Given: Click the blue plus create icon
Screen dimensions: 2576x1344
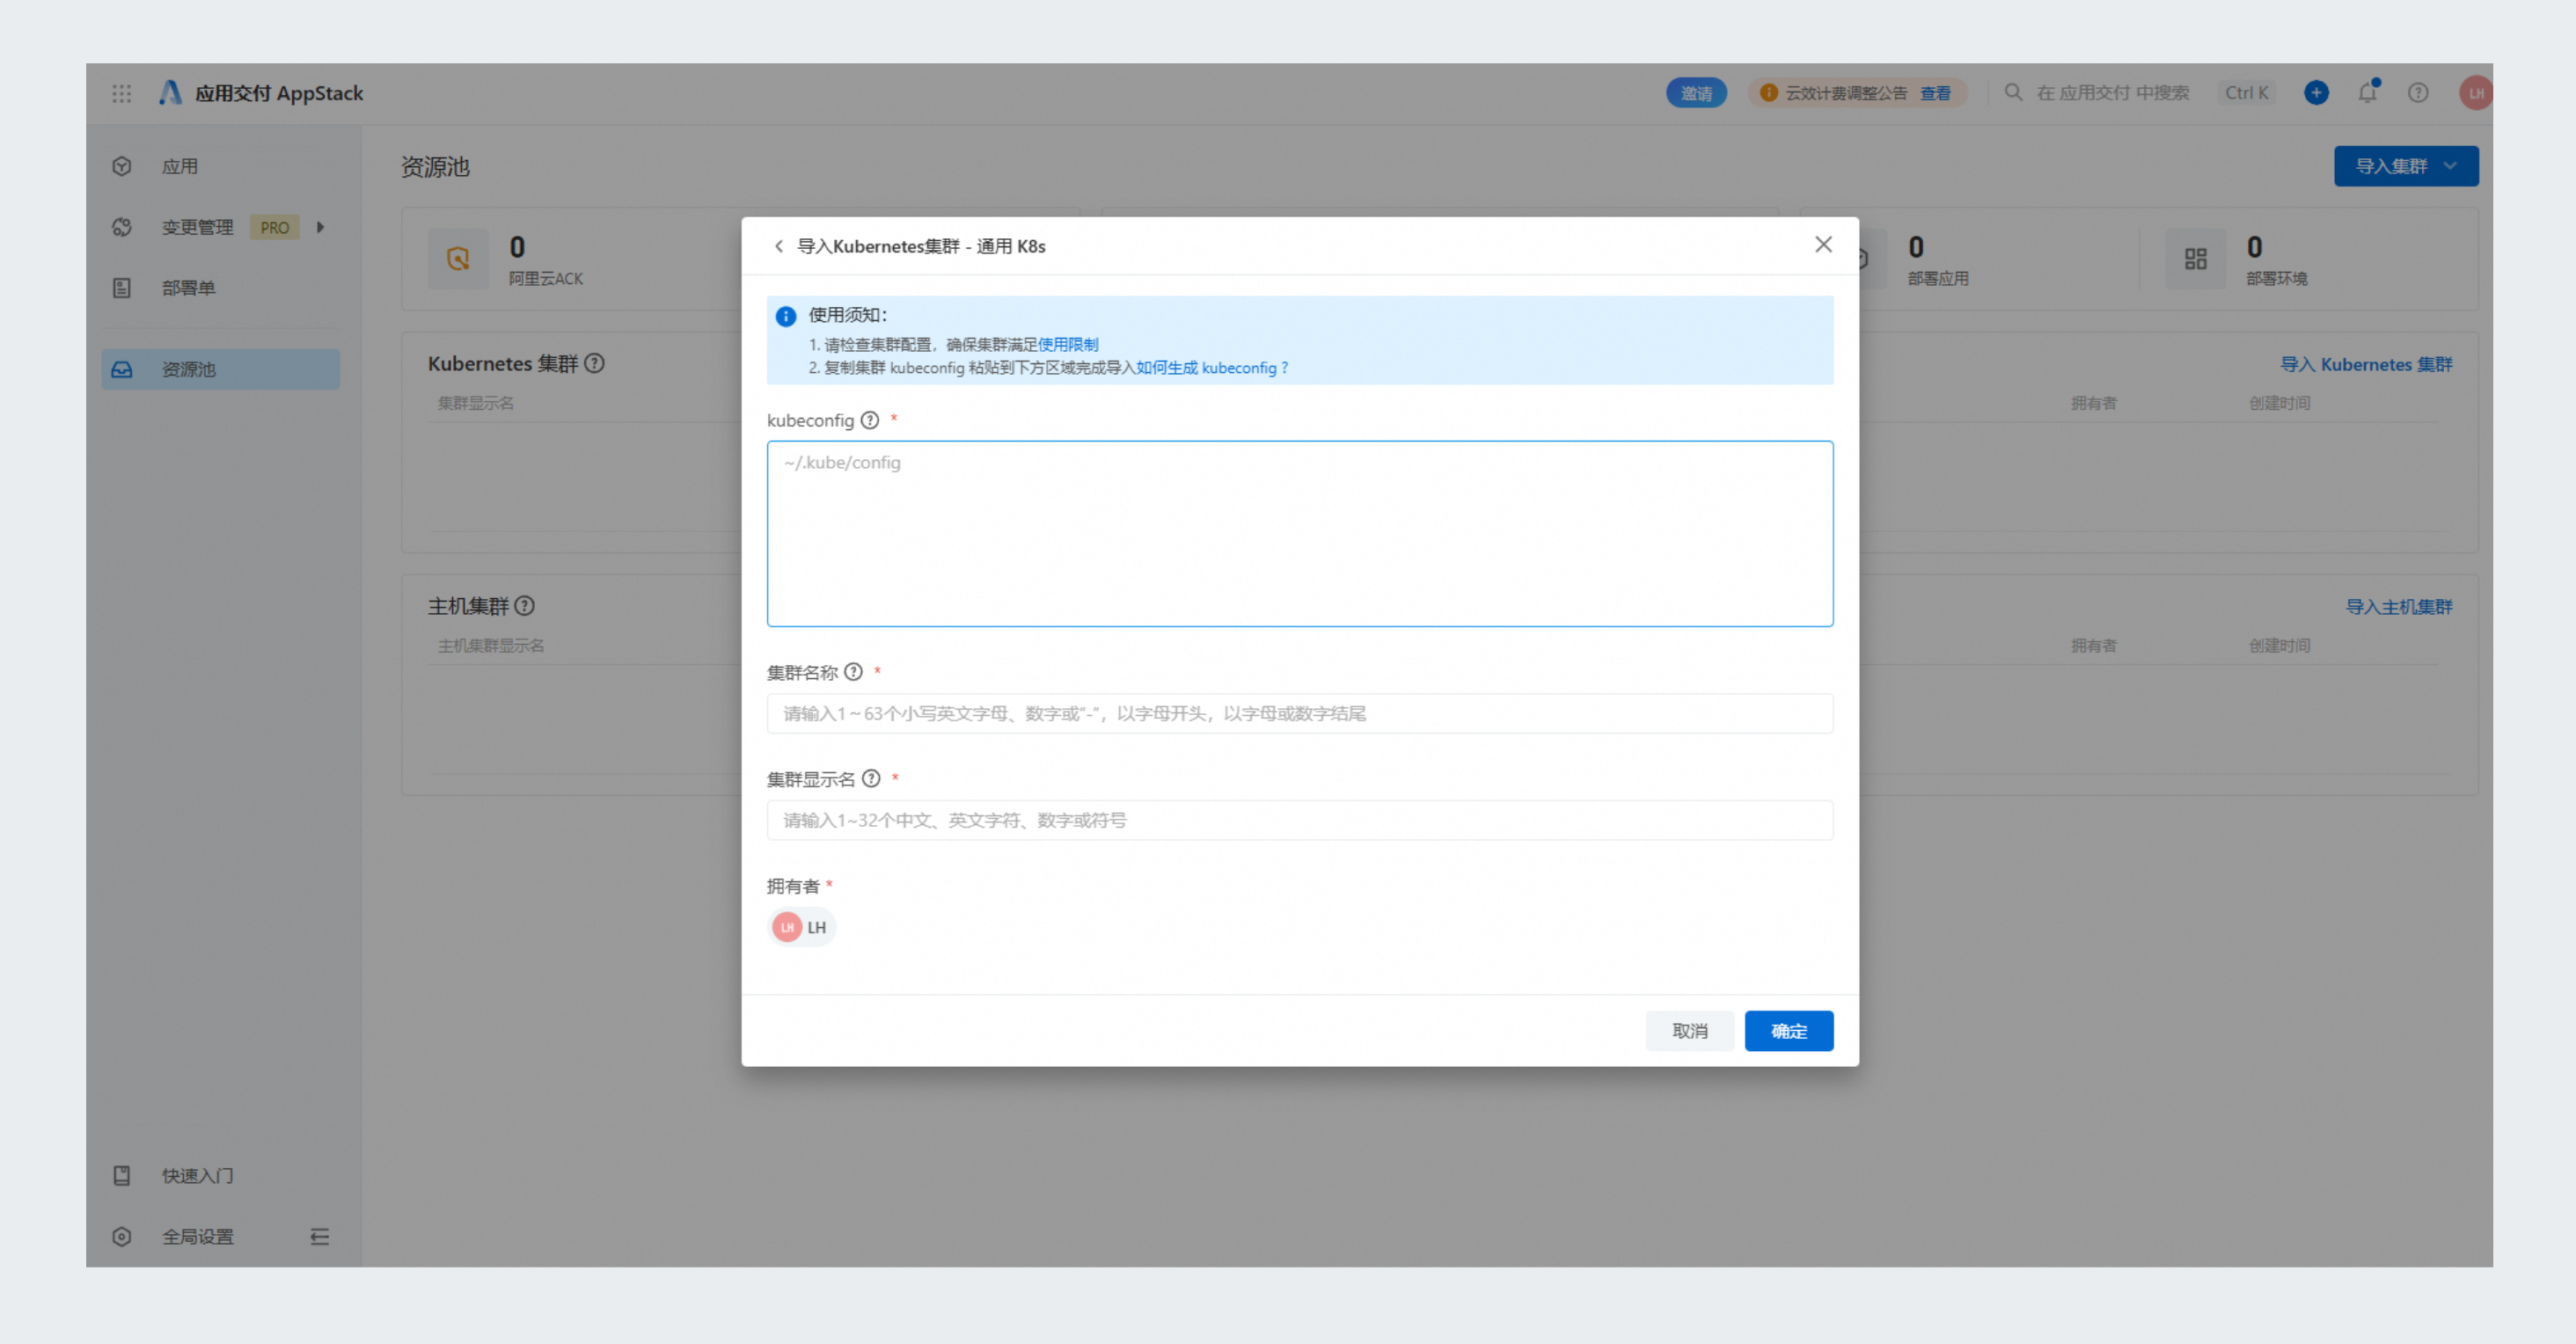Looking at the screenshot, I should coord(2316,93).
